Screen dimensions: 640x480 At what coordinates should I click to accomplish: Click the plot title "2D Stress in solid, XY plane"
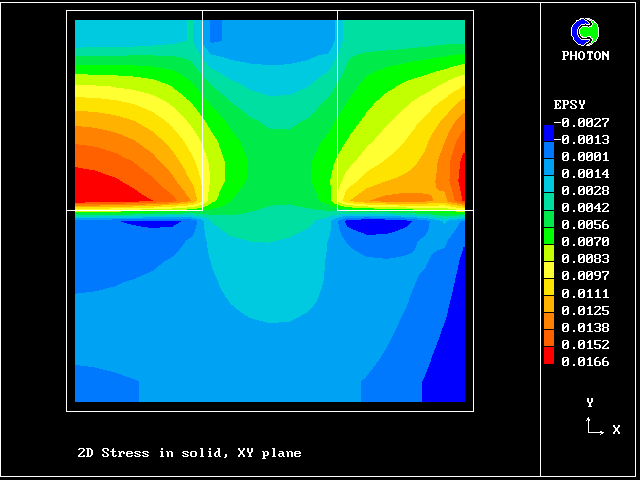189,453
